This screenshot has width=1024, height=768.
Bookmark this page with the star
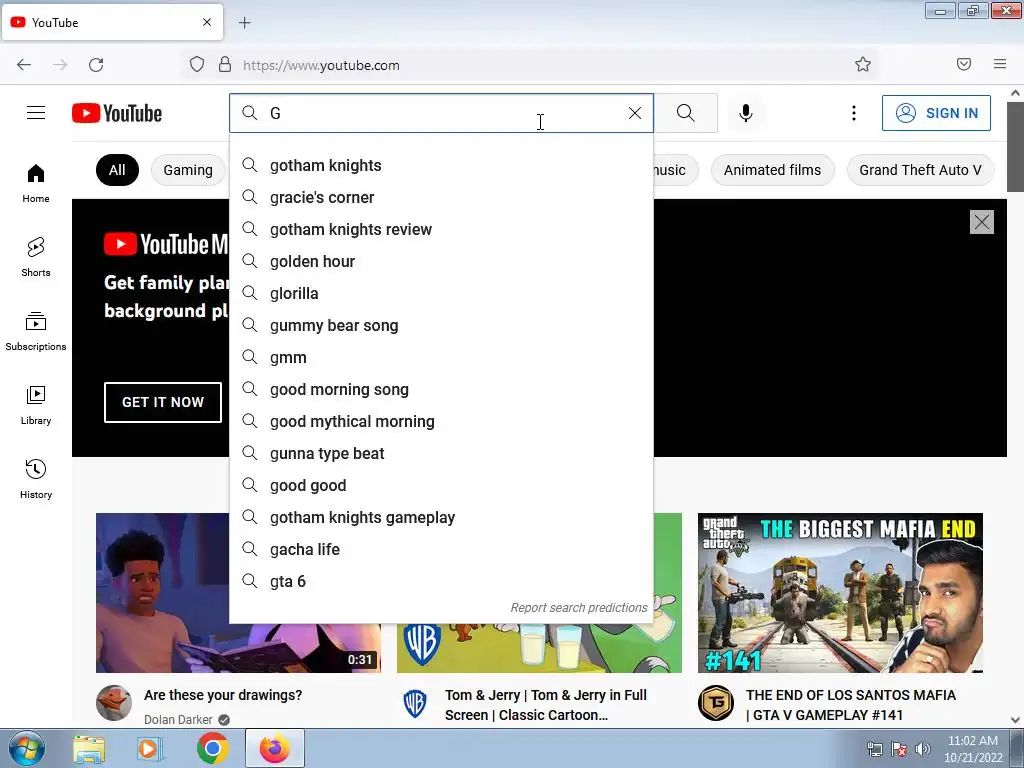point(863,65)
